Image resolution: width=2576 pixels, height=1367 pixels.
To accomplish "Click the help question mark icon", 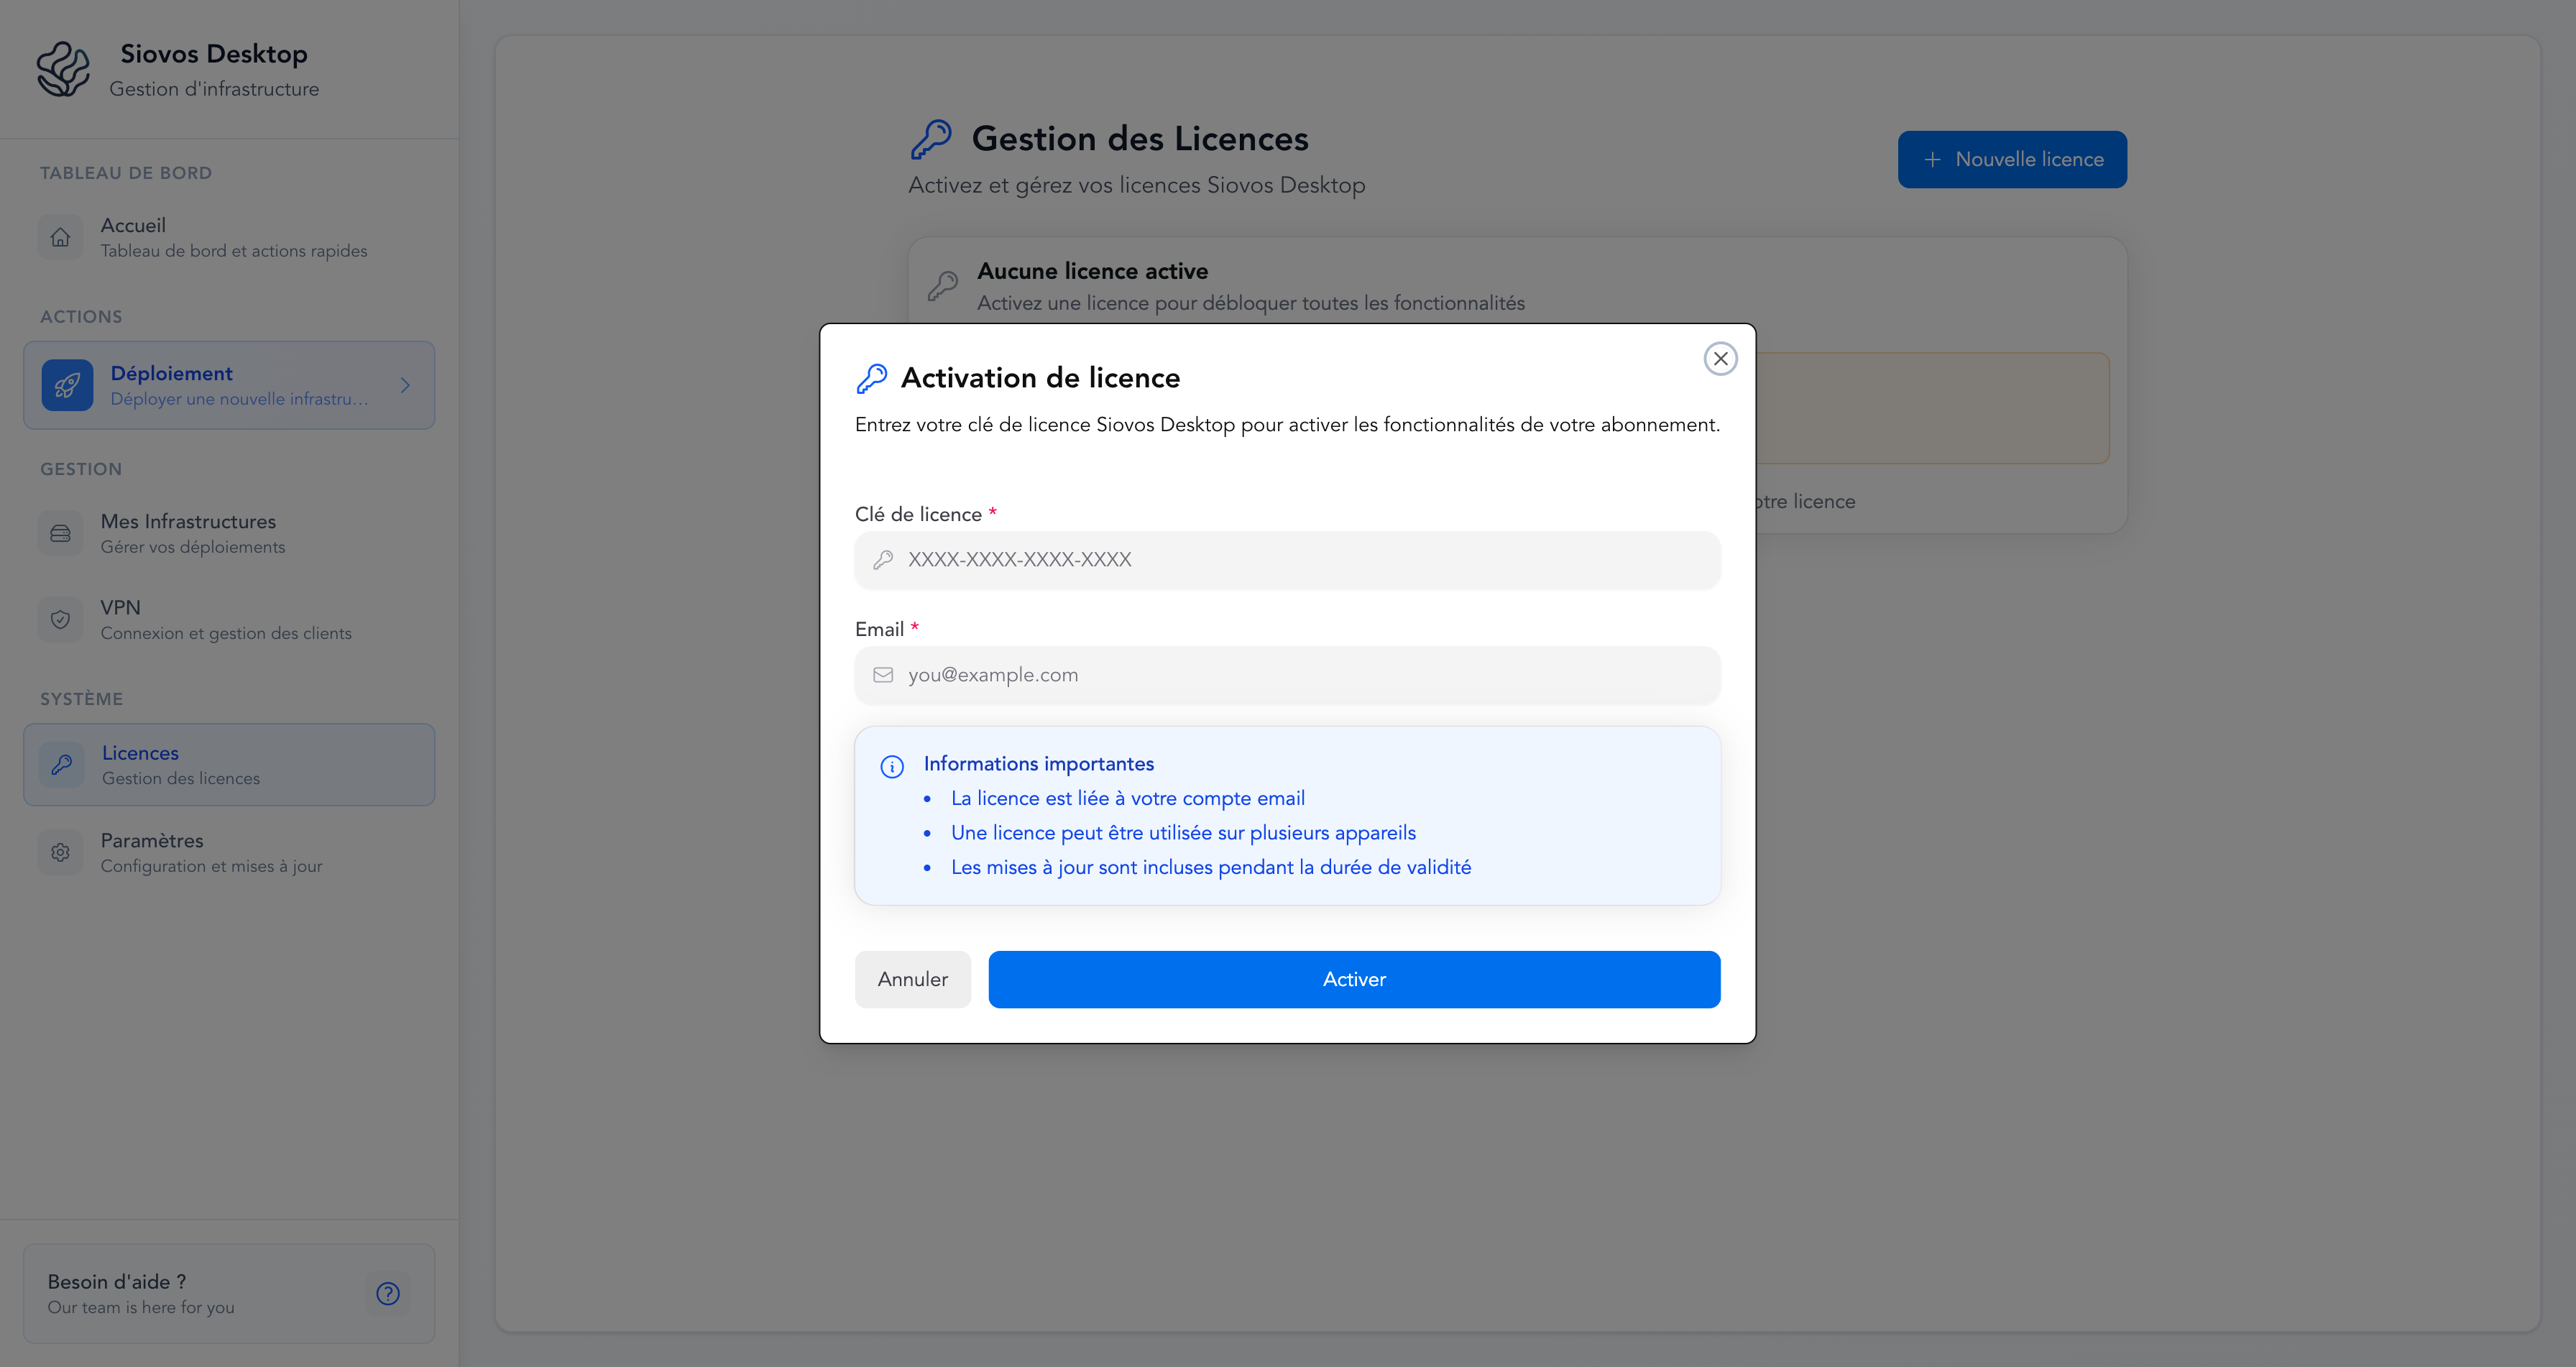I will [388, 1293].
